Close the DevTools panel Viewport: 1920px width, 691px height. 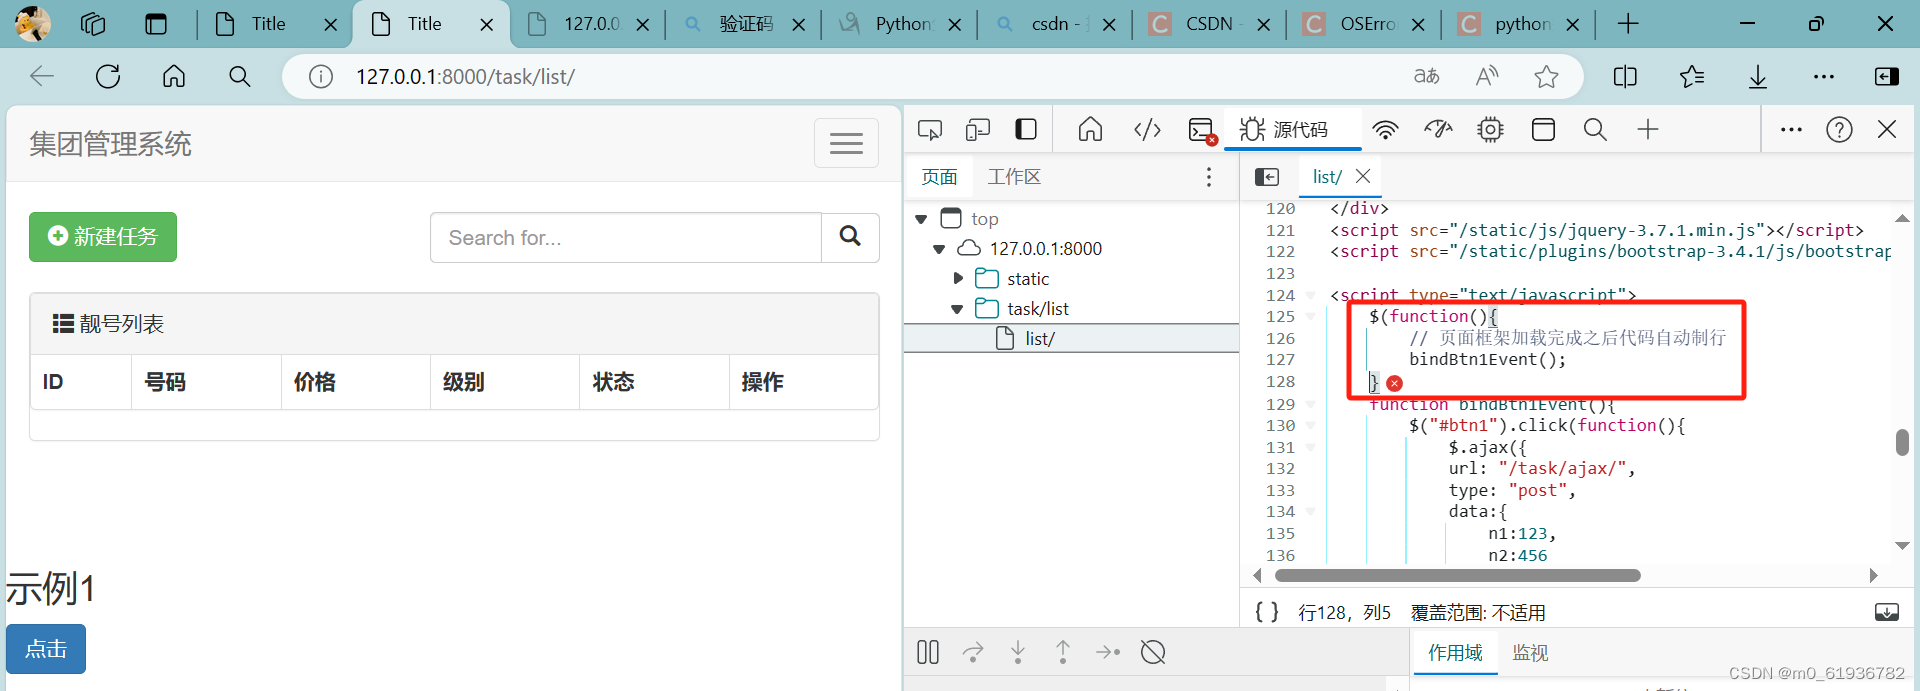(1887, 129)
